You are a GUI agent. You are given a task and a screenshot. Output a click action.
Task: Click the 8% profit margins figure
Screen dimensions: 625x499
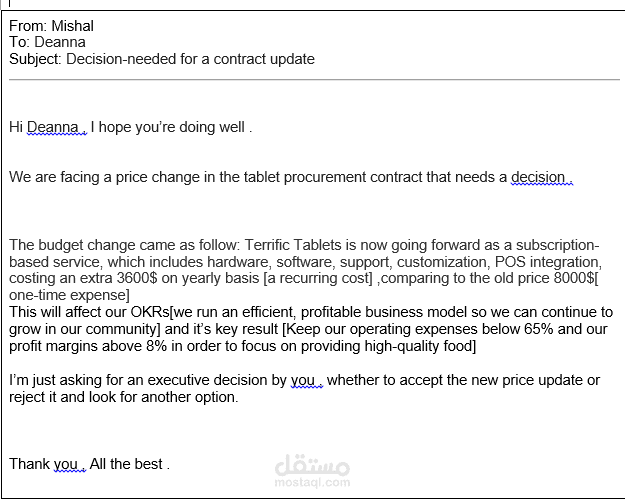[156, 346]
